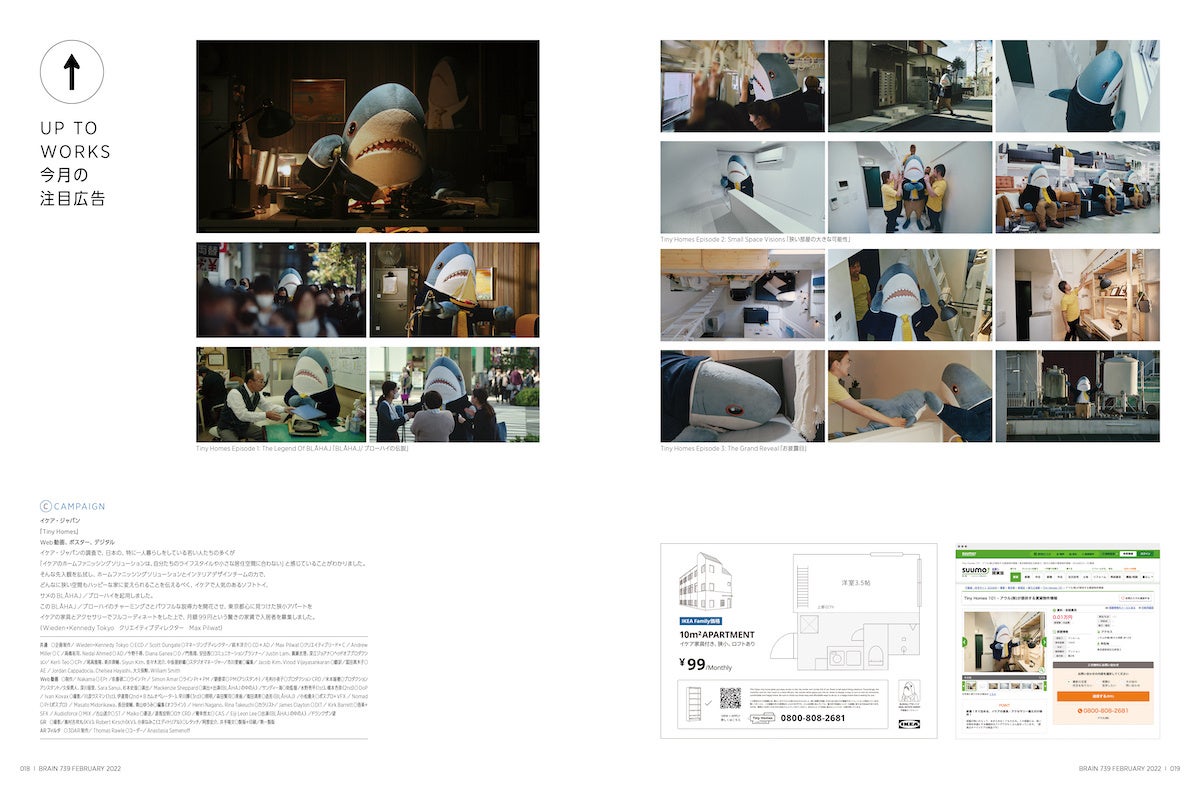Viewport: 1200px width, 791px height.
Task: Open image of yellow-shirt man at wooden shelves
Action: [x=1078, y=295]
